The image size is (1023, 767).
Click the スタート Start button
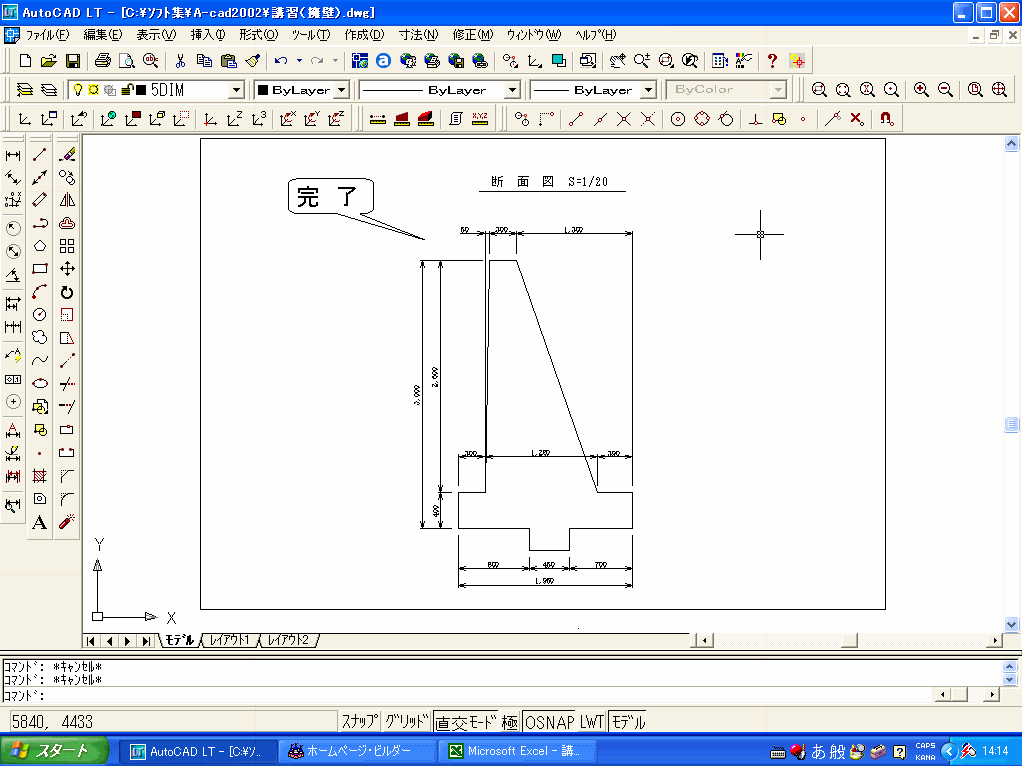coord(54,751)
